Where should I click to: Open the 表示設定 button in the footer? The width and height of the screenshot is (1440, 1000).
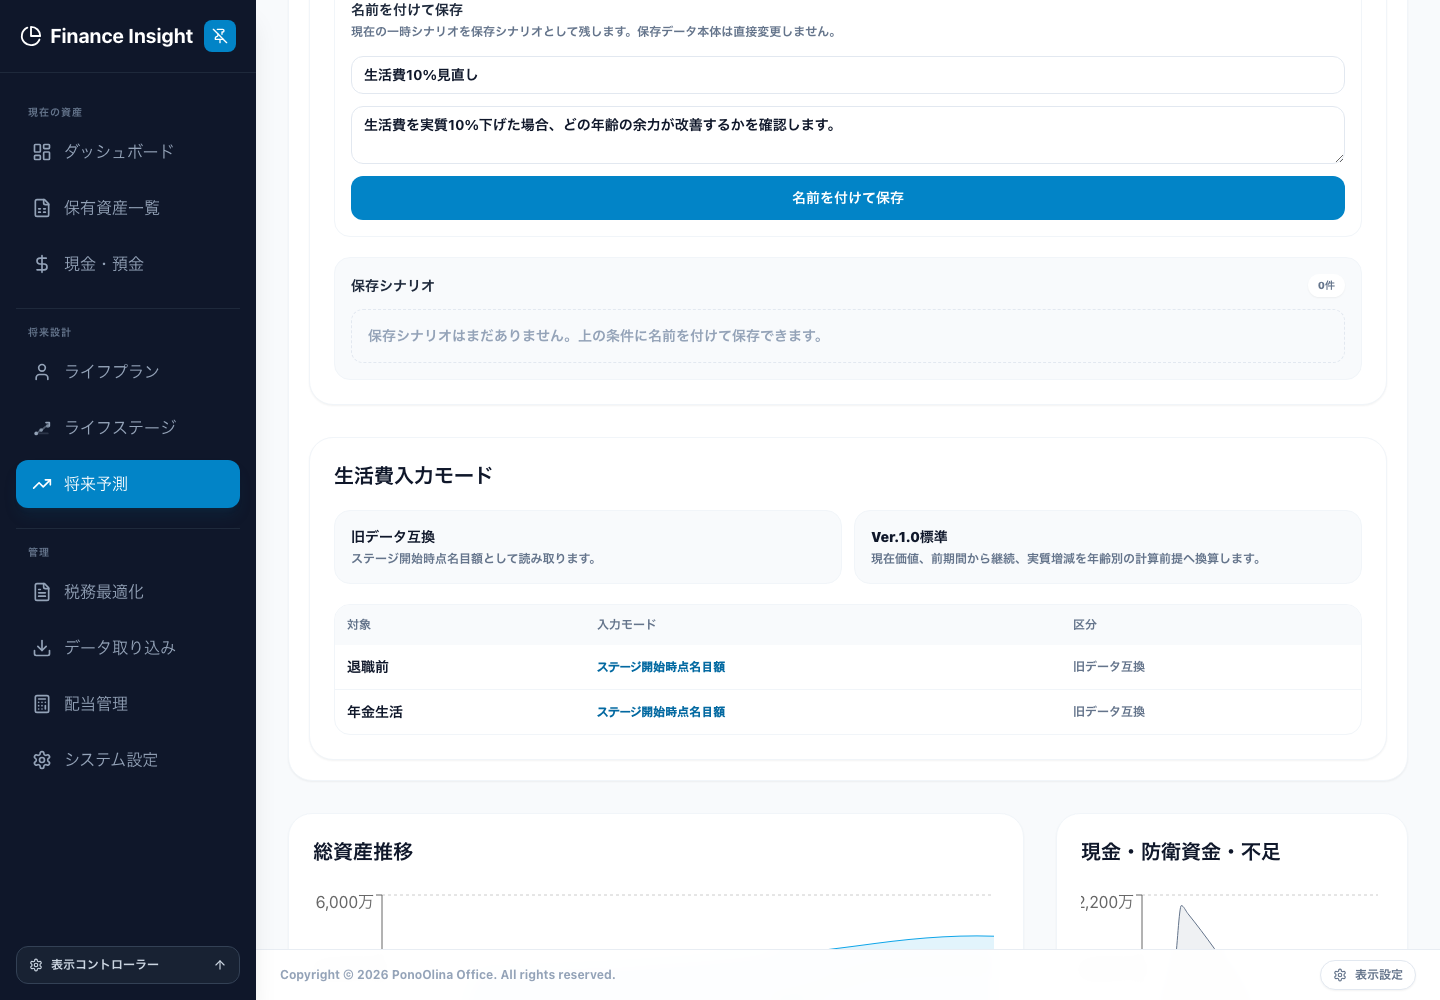1368,975
